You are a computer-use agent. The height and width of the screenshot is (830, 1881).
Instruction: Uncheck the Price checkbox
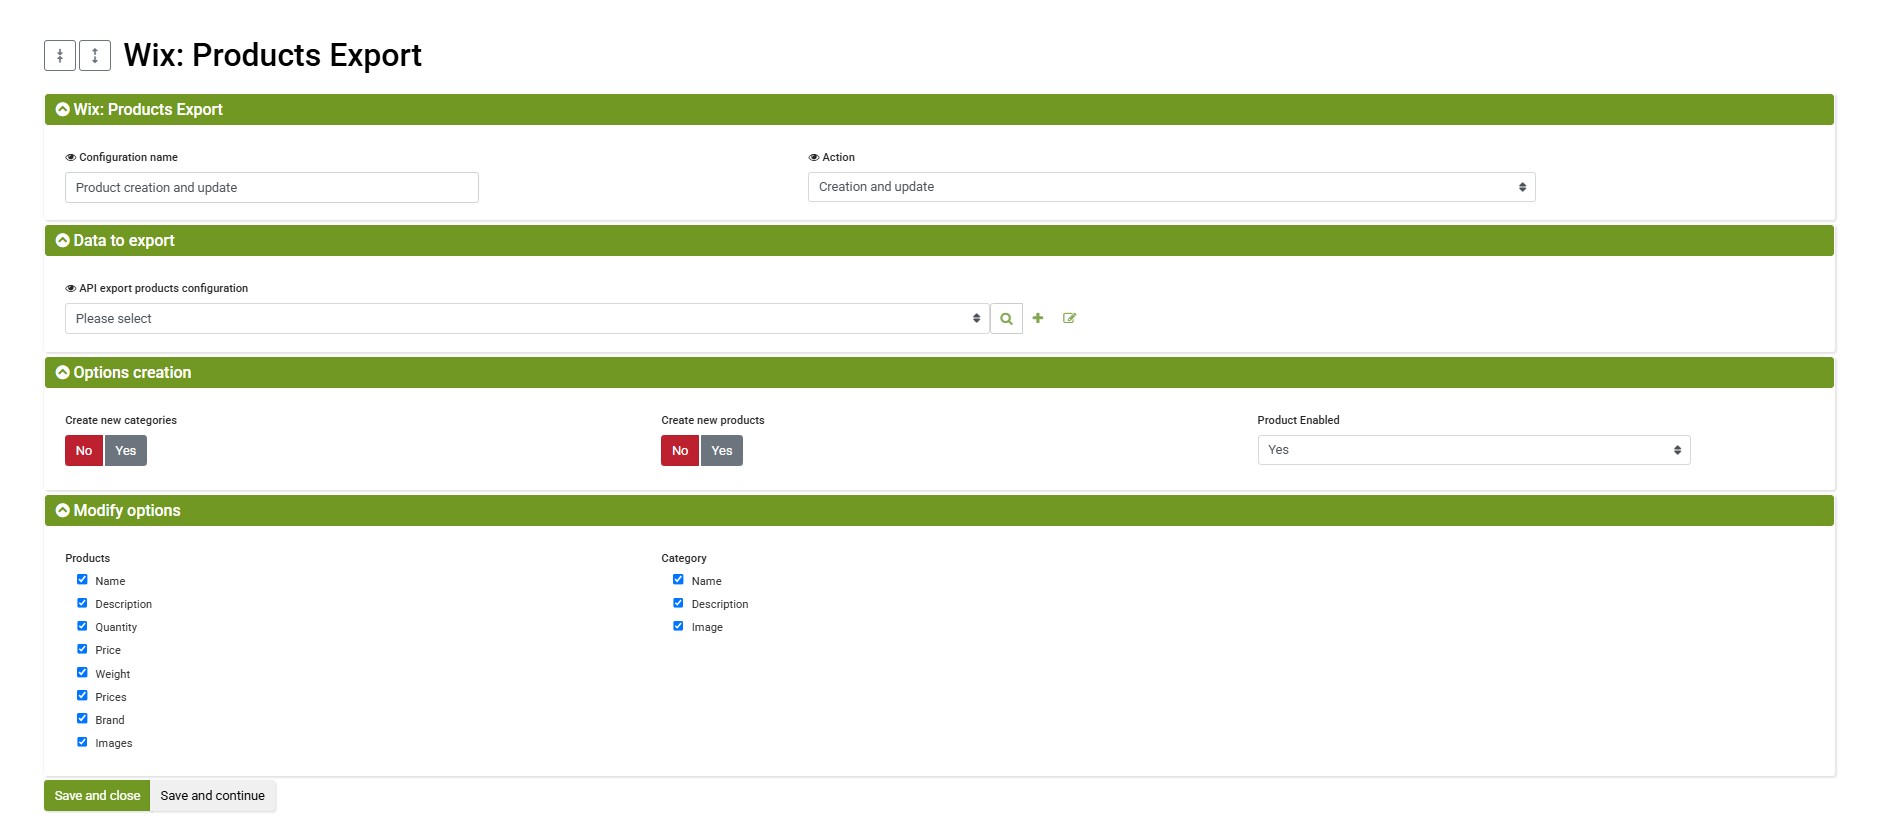click(82, 649)
